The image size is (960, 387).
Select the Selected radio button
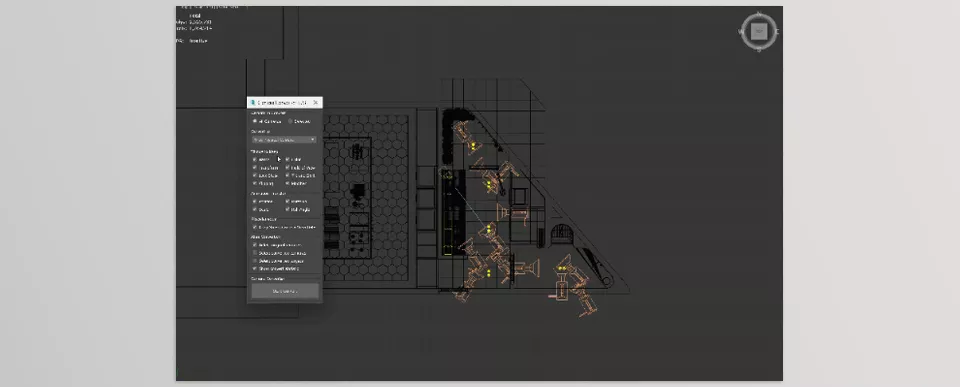290,121
